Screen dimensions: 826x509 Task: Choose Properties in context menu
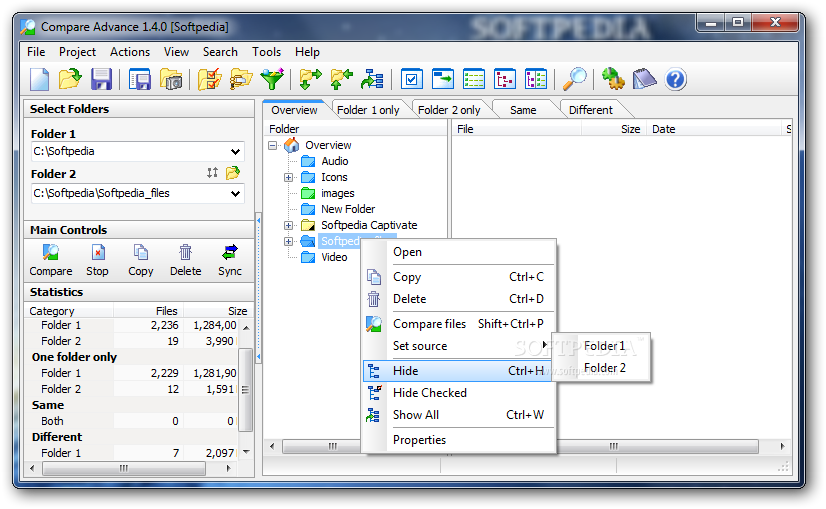(457, 440)
